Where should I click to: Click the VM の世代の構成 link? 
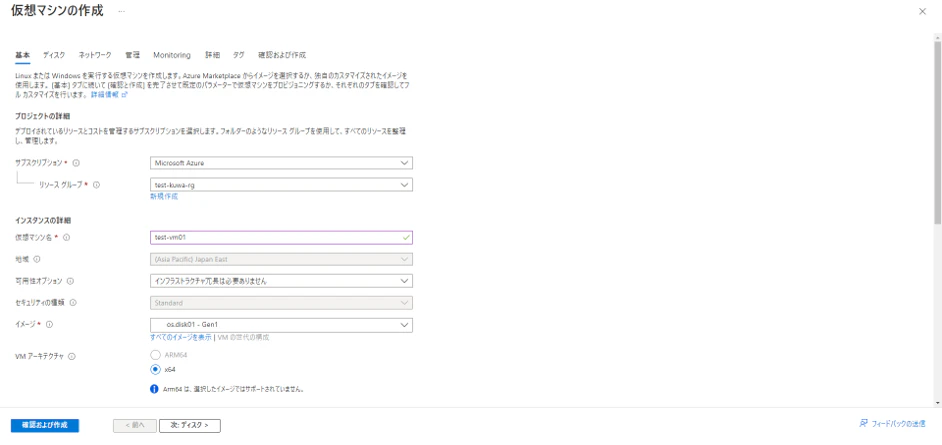point(242,338)
